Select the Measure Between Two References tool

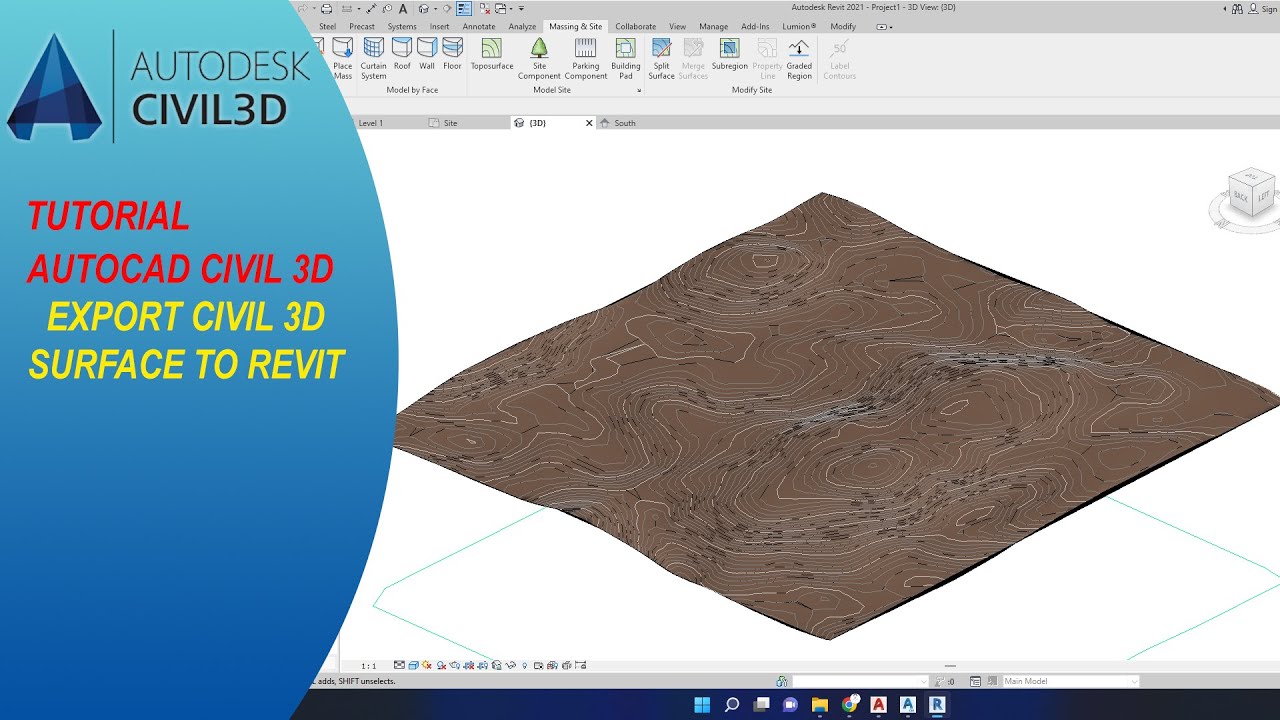[x=347, y=8]
